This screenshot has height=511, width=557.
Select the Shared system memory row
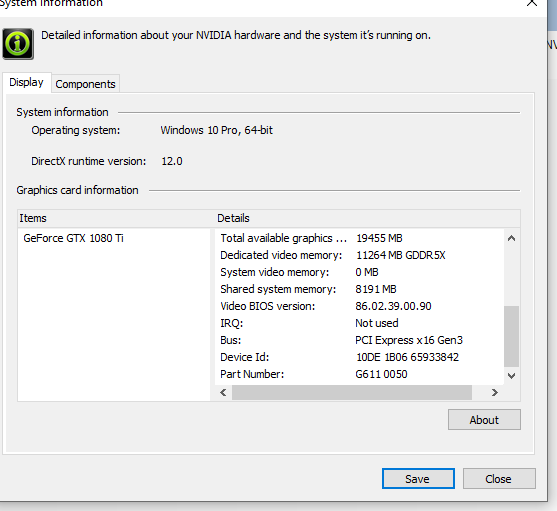[x=359, y=289]
